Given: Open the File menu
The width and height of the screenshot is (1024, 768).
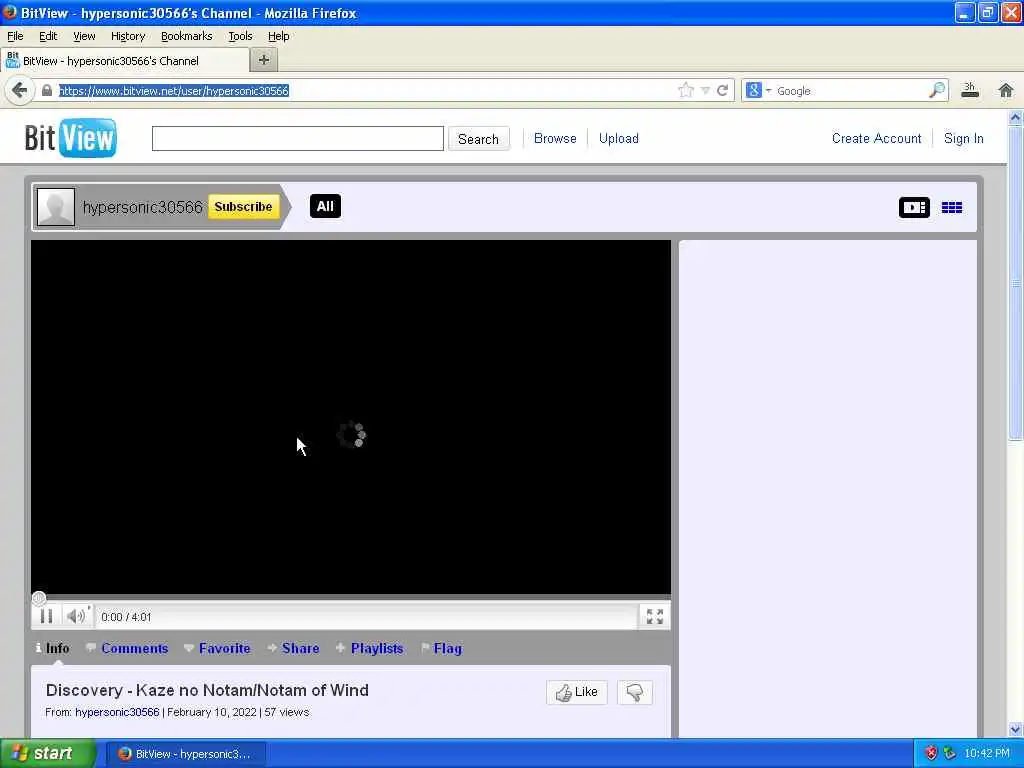Looking at the screenshot, I should [x=15, y=36].
